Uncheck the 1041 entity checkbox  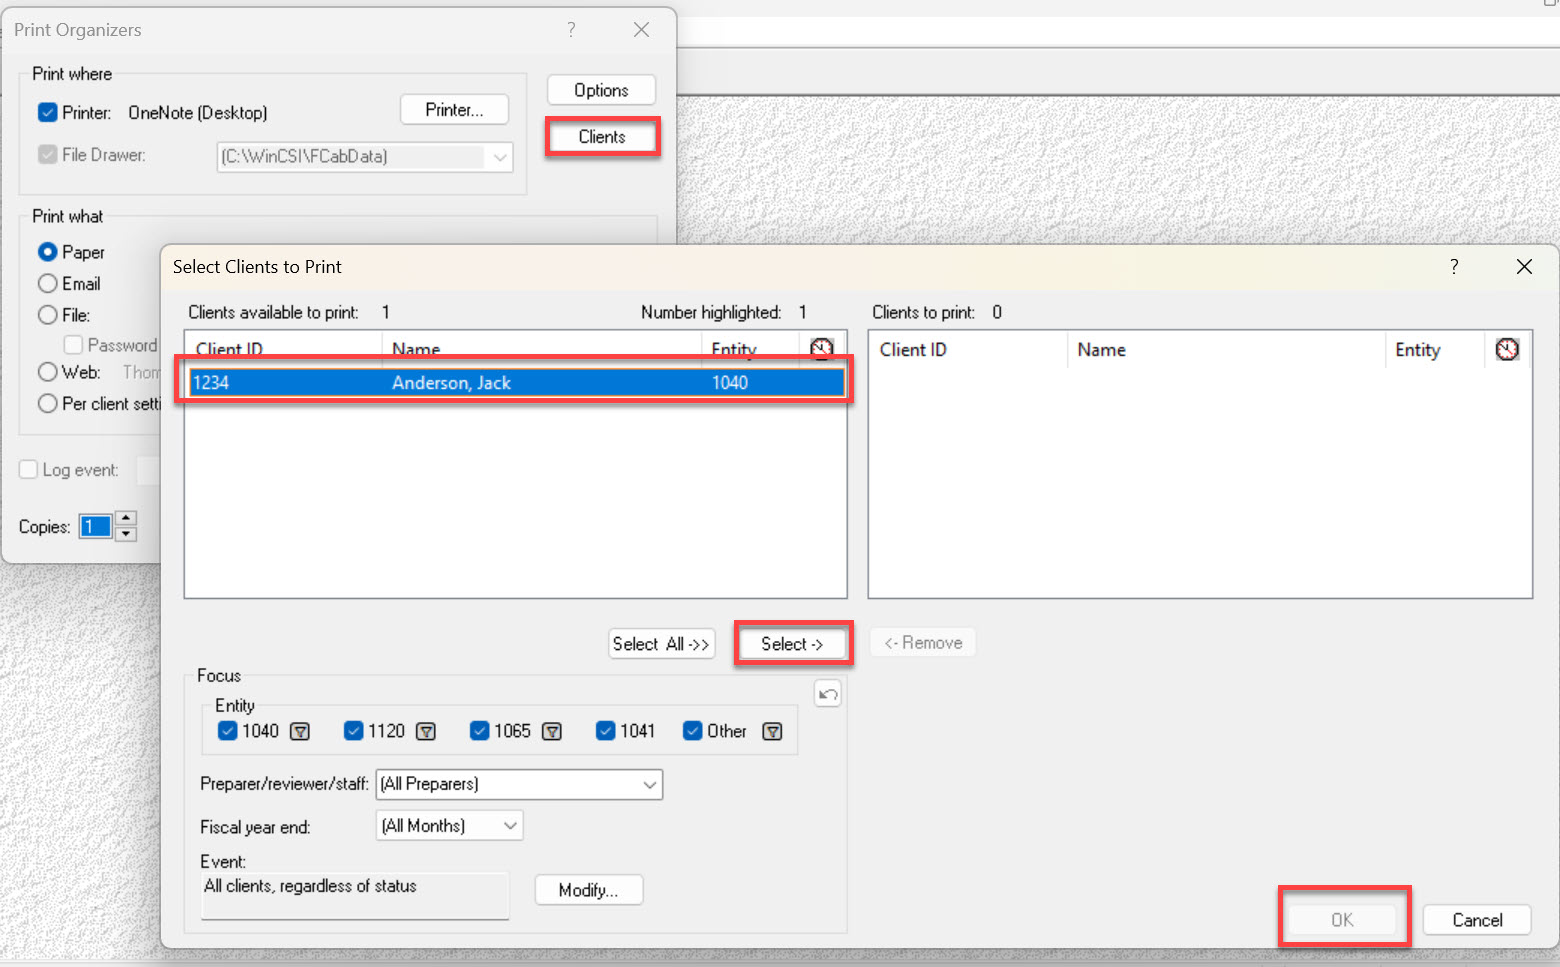(x=605, y=731)
